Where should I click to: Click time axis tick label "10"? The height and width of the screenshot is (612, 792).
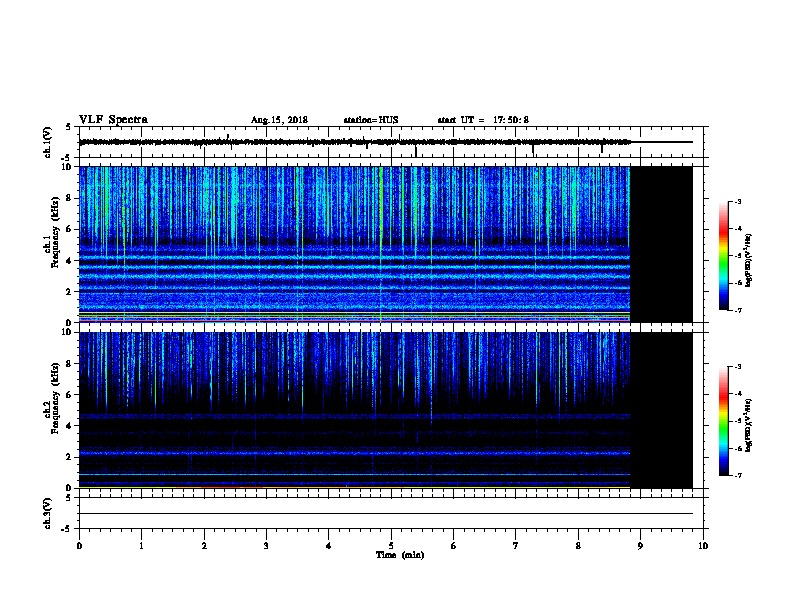(x=703, y=546)
